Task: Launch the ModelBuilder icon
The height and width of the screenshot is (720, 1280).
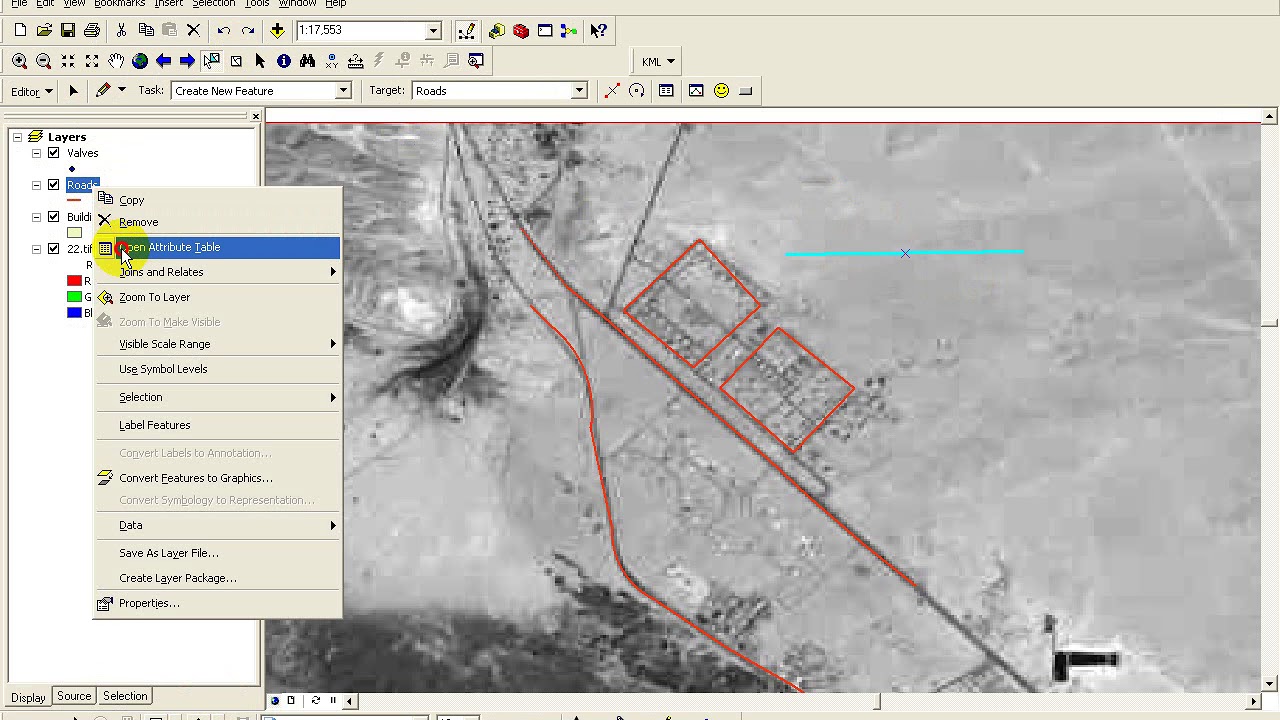Action: point(569,31)
